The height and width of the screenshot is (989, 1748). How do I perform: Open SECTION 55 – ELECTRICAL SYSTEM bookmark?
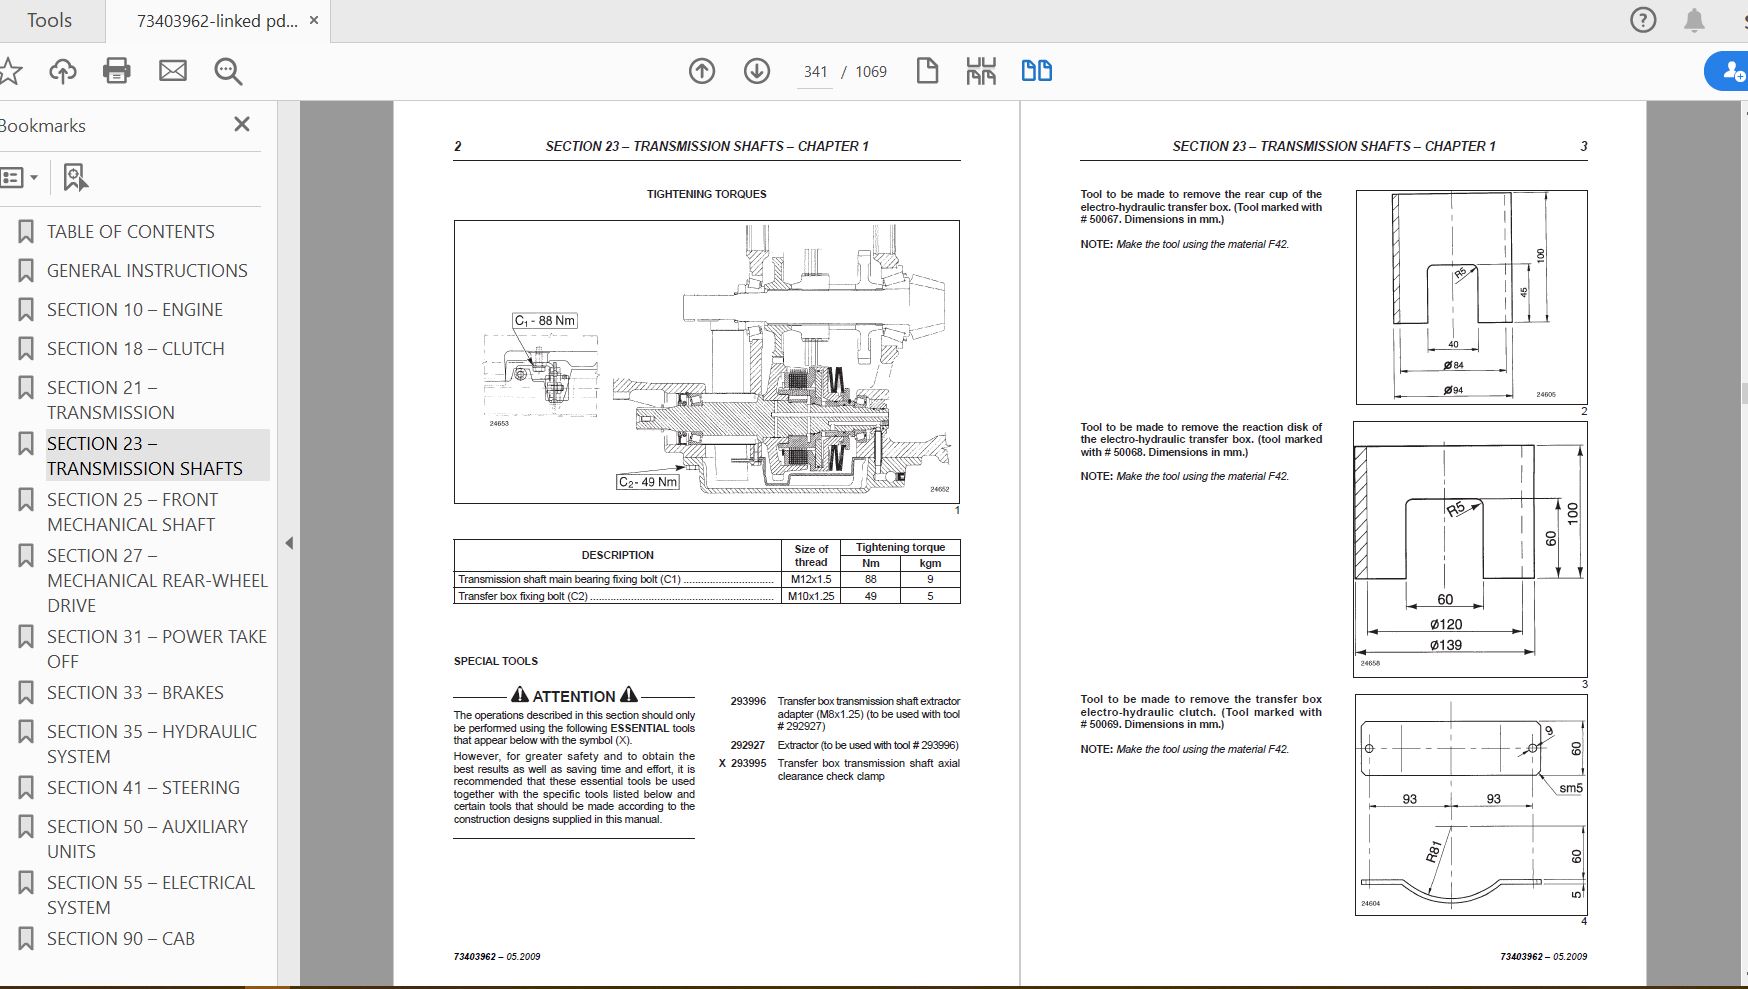point(150,895)
